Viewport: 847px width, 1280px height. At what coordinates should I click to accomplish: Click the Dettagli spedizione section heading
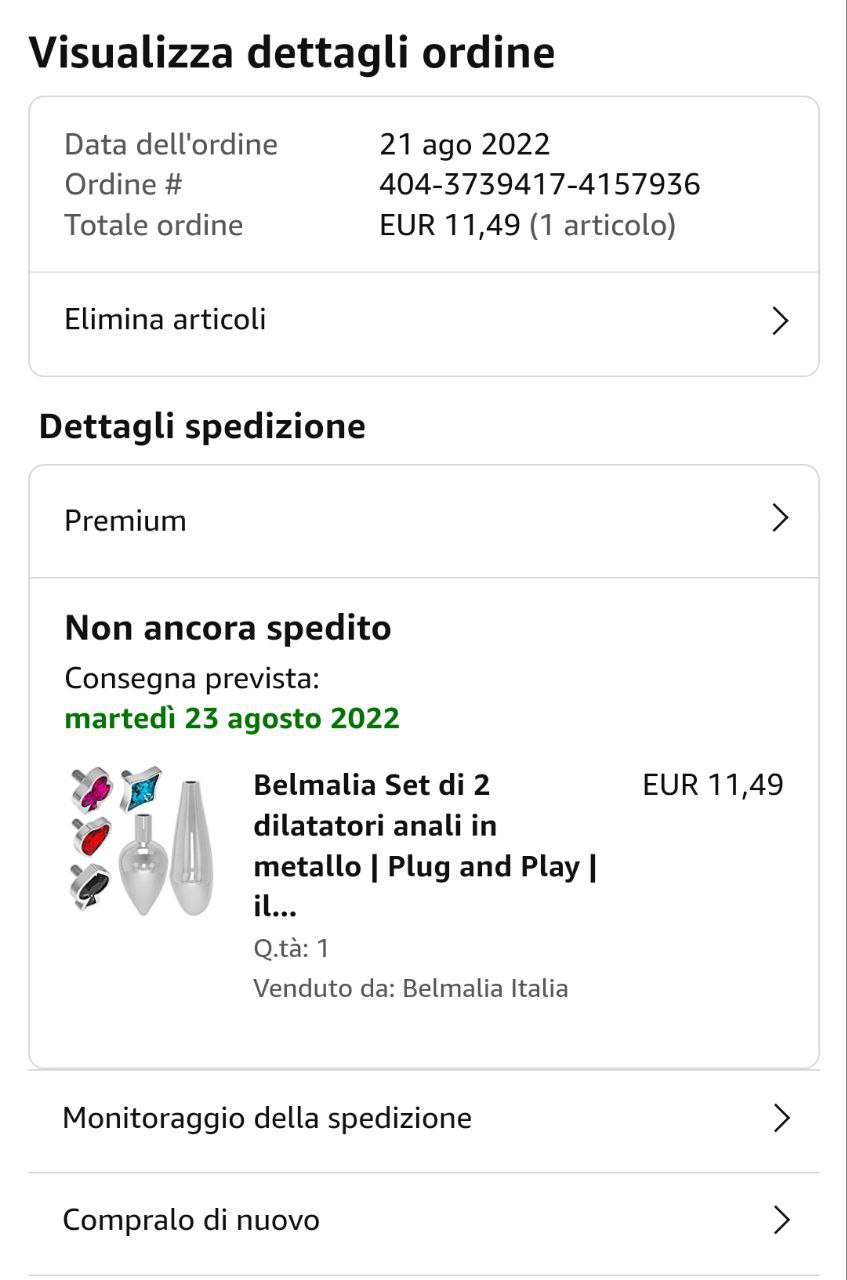pyautogui.click(x=202, y=427)
